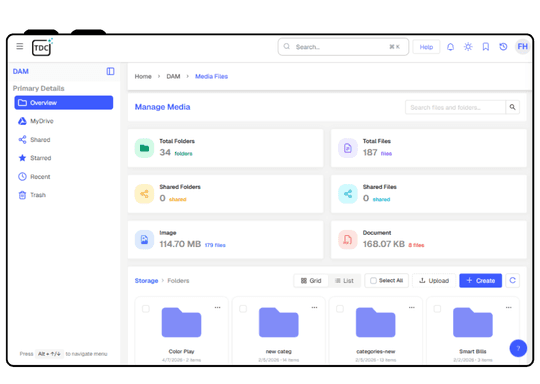Open the hamburger menu icon
Image resolution: width=540 pixels, height=384 pixels.
point(20,46)
